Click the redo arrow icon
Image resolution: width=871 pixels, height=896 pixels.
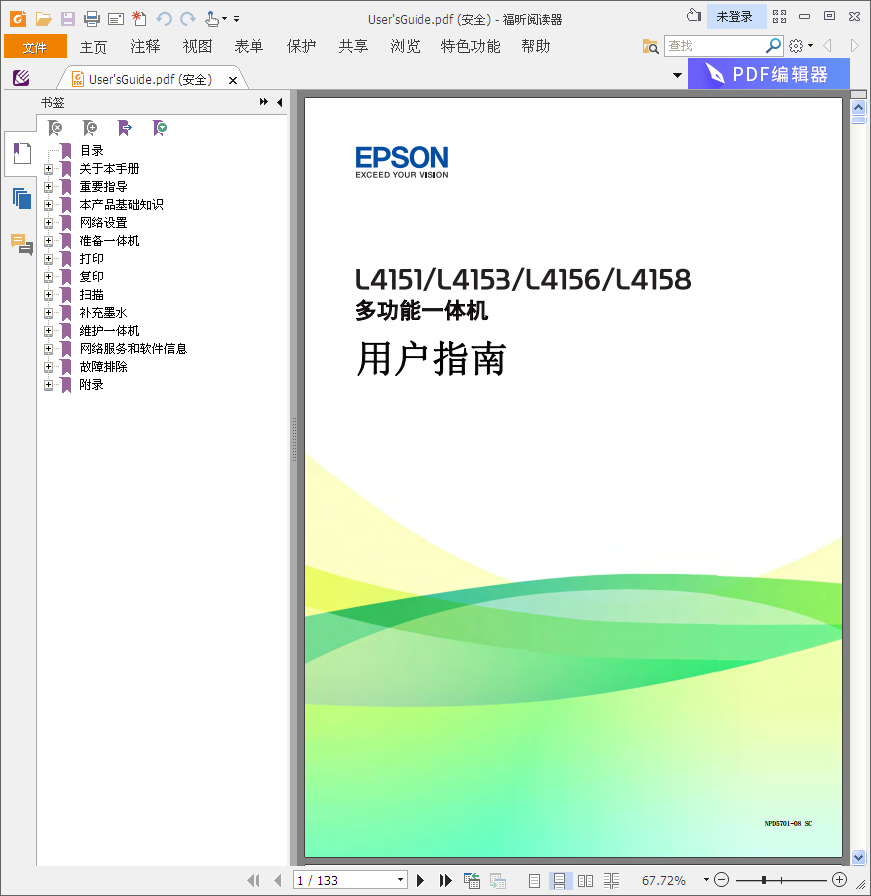188,19
